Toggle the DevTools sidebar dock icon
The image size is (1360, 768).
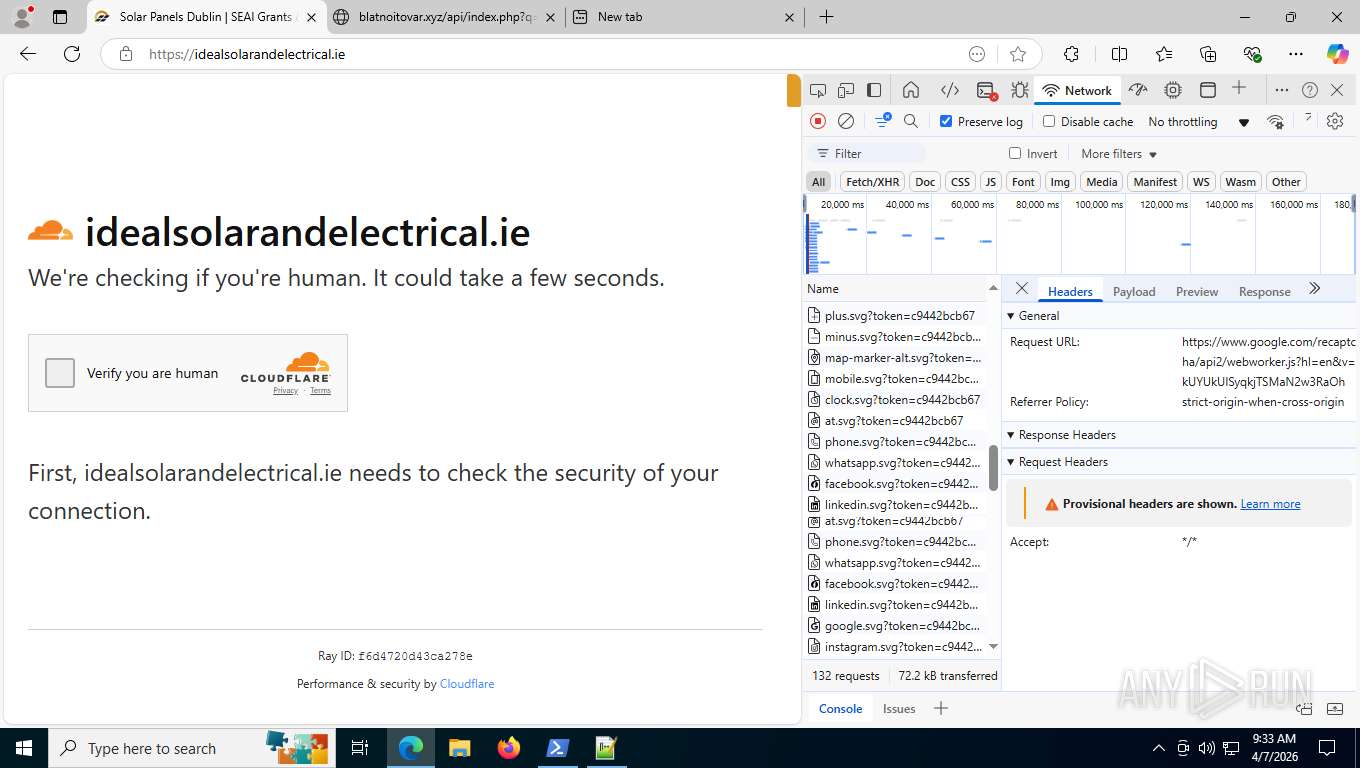(874, 90)
